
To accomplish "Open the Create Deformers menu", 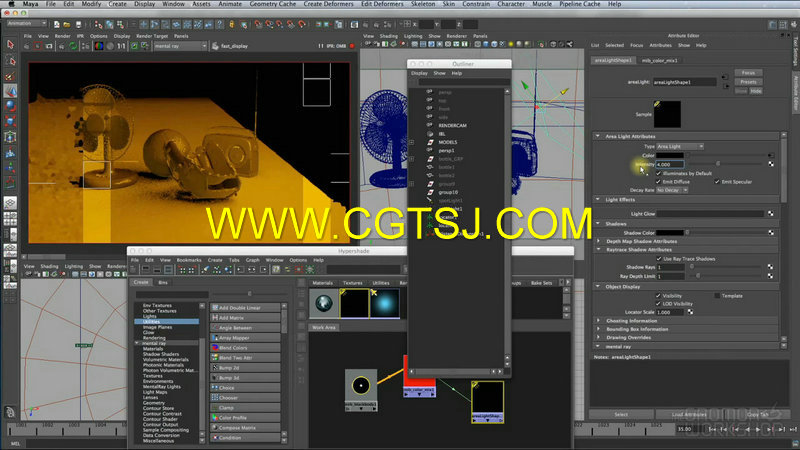I will (x=328, y=4).
